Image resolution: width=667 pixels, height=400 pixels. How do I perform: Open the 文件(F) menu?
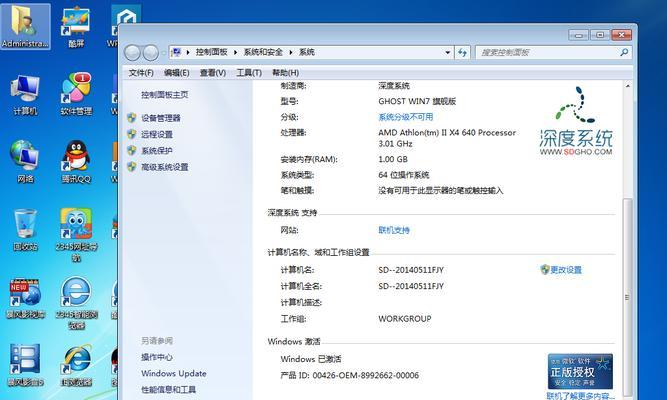click(141, 73)
